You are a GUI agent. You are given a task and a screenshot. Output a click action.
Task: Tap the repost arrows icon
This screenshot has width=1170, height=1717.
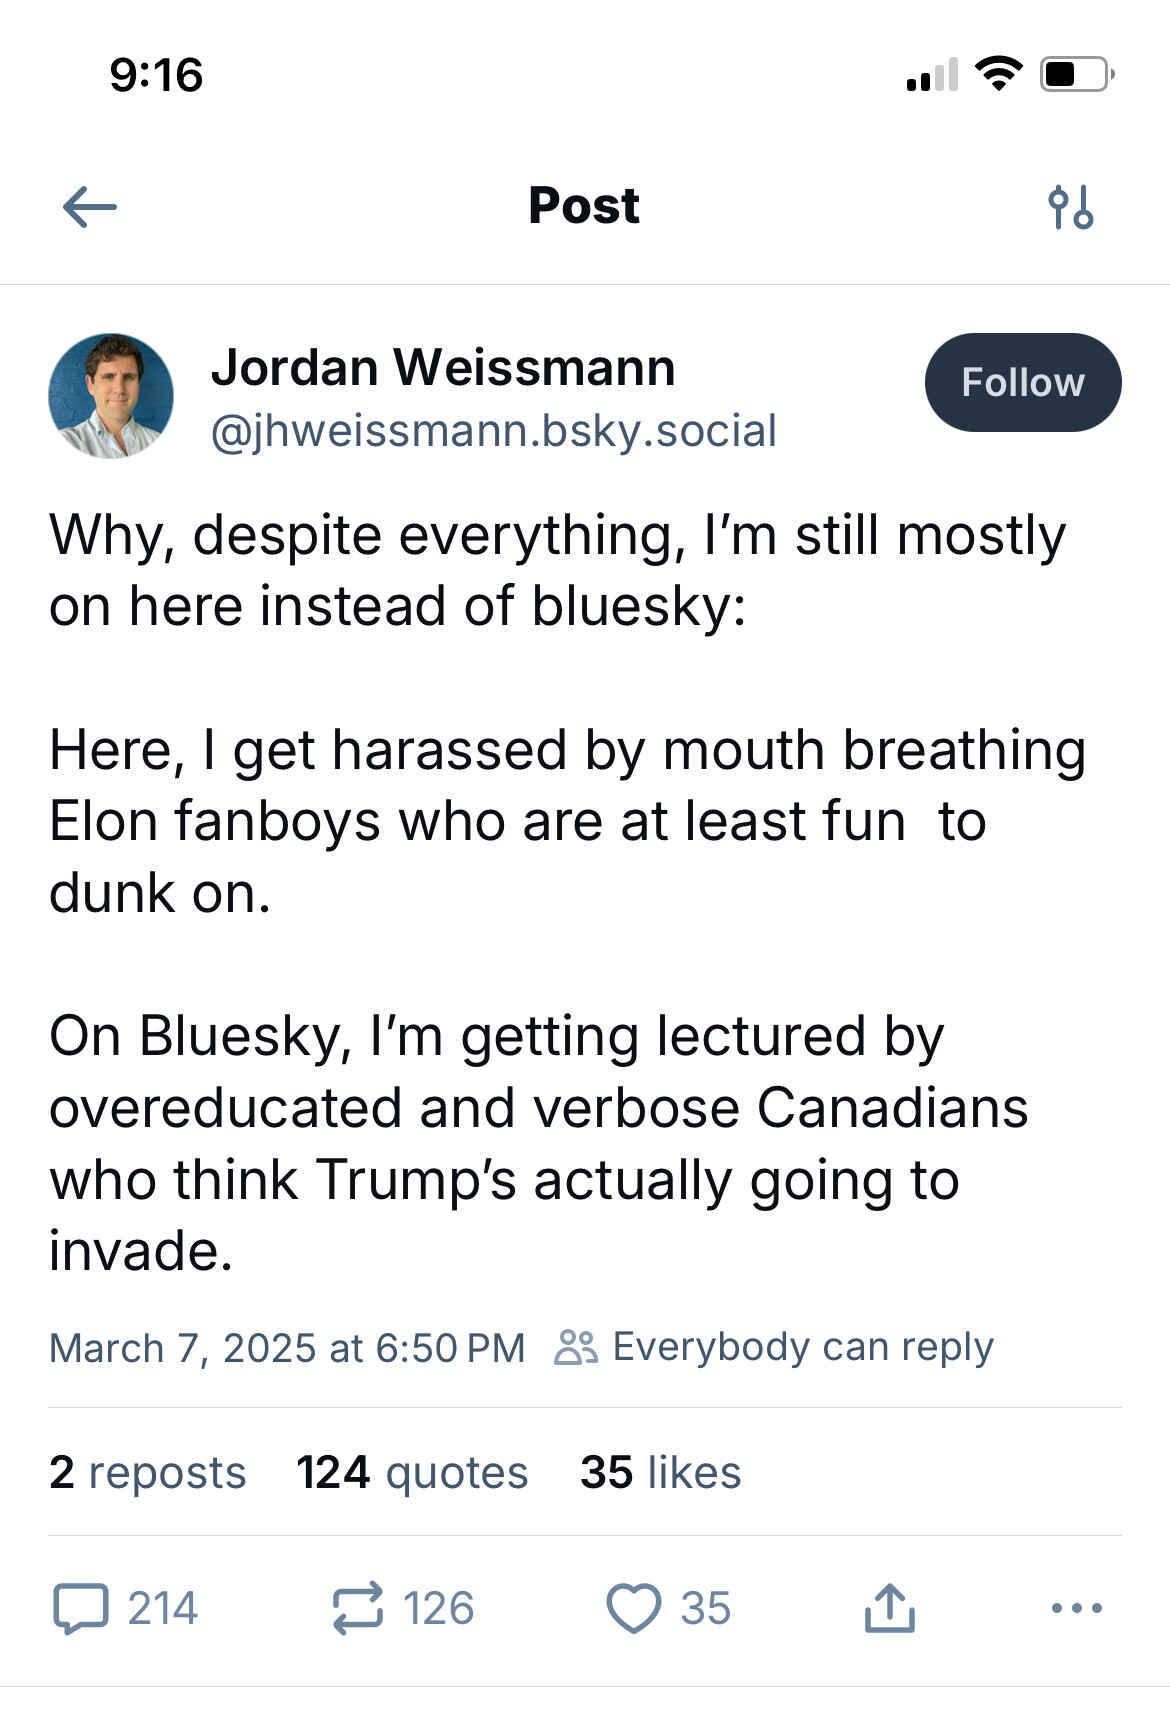[x=357, y=1608]
